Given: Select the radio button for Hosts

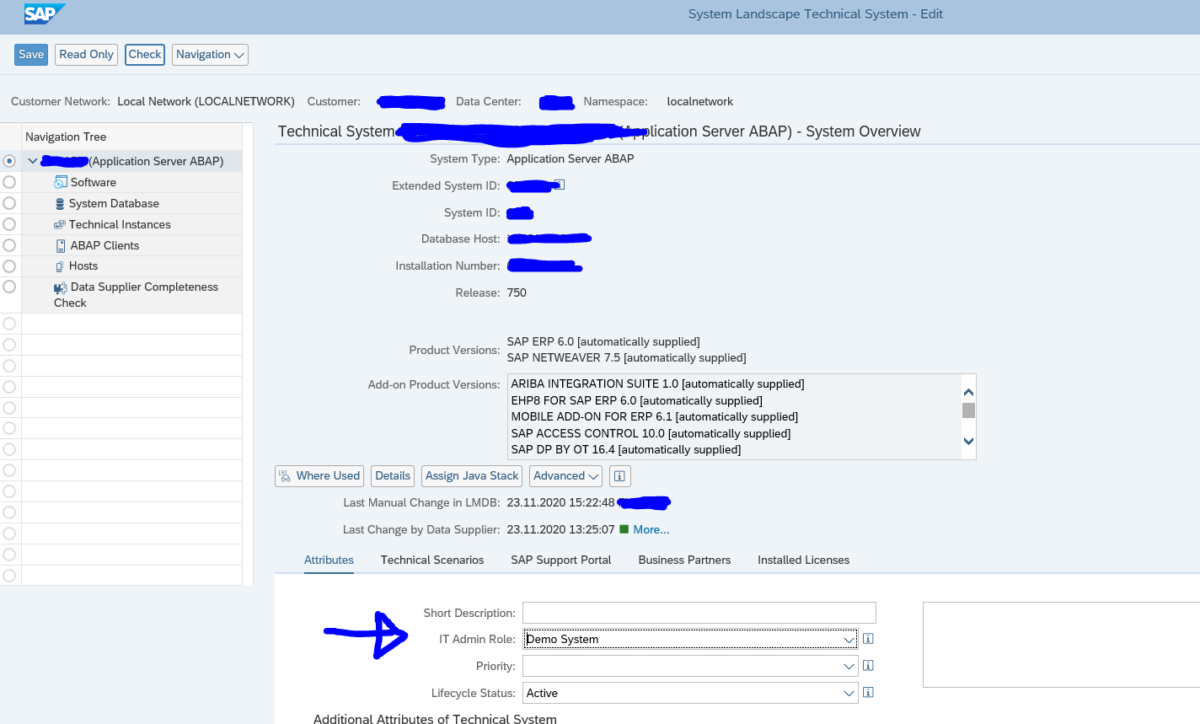Looking at the screenshot, I should tap(8, 265).
